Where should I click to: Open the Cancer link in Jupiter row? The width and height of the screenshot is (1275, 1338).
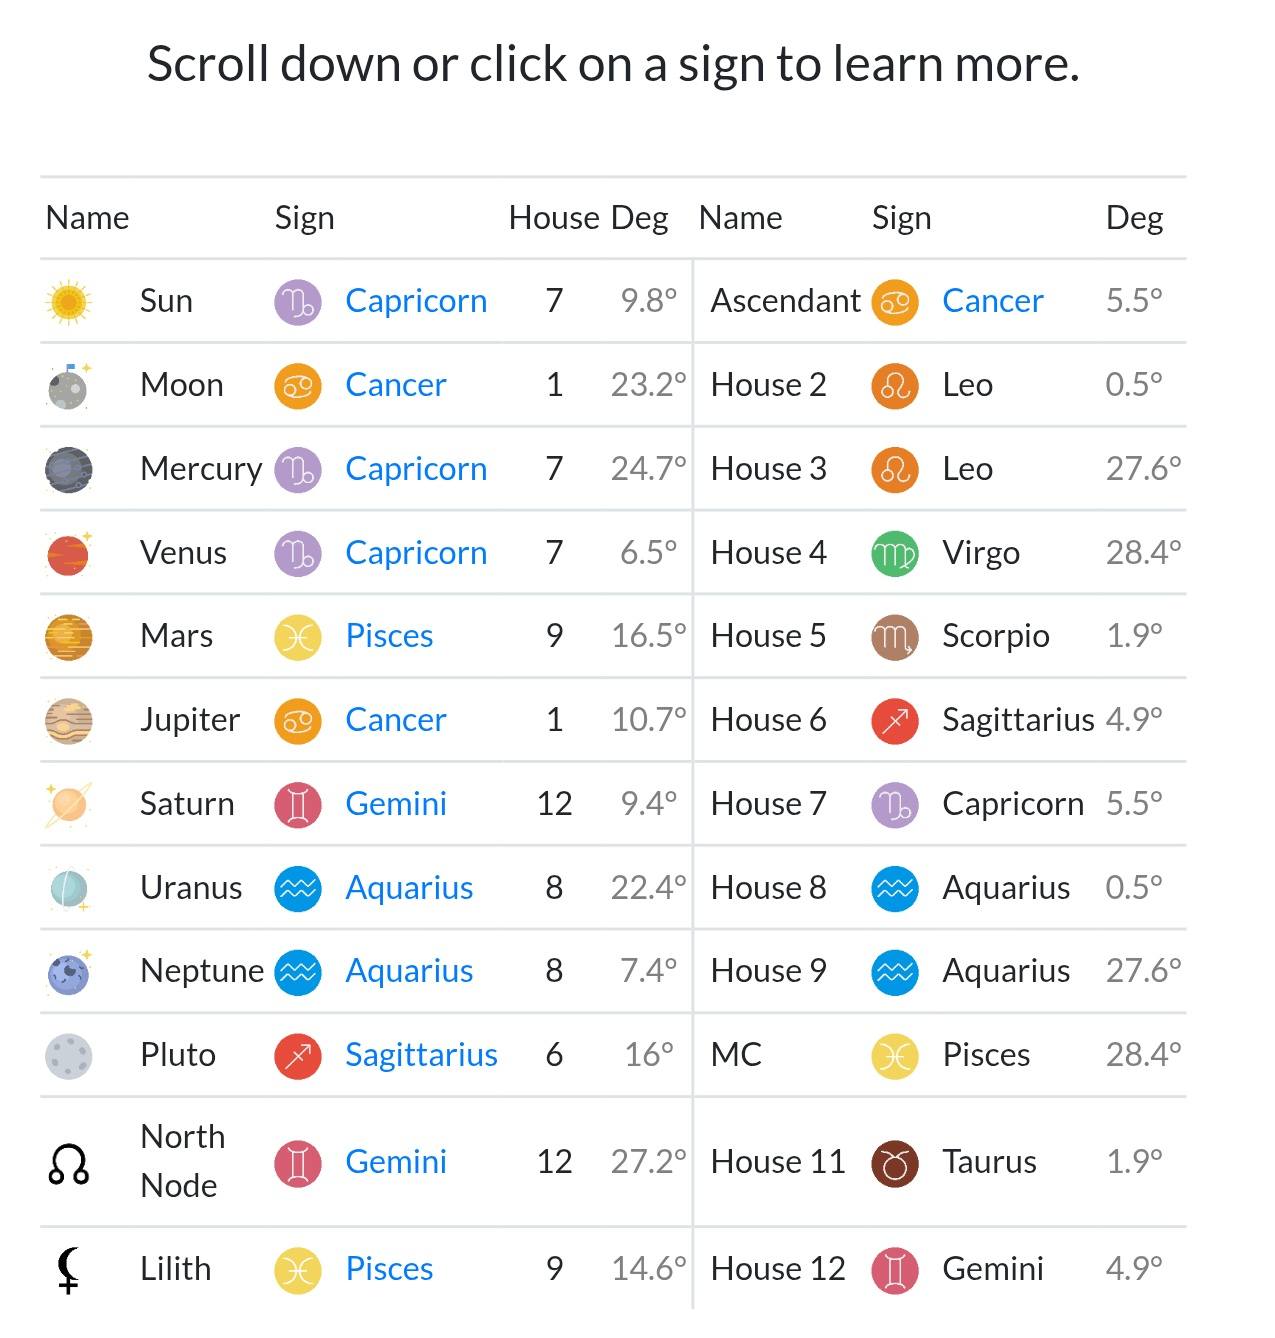coord(396,720)
